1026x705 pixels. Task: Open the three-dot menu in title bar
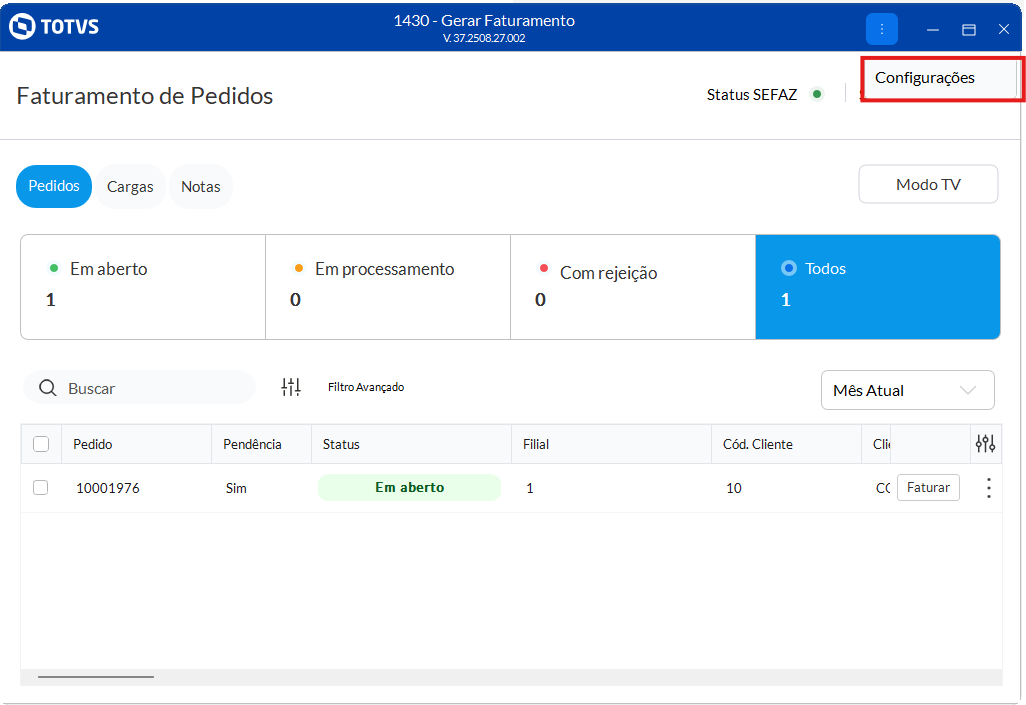click(881, 29)
